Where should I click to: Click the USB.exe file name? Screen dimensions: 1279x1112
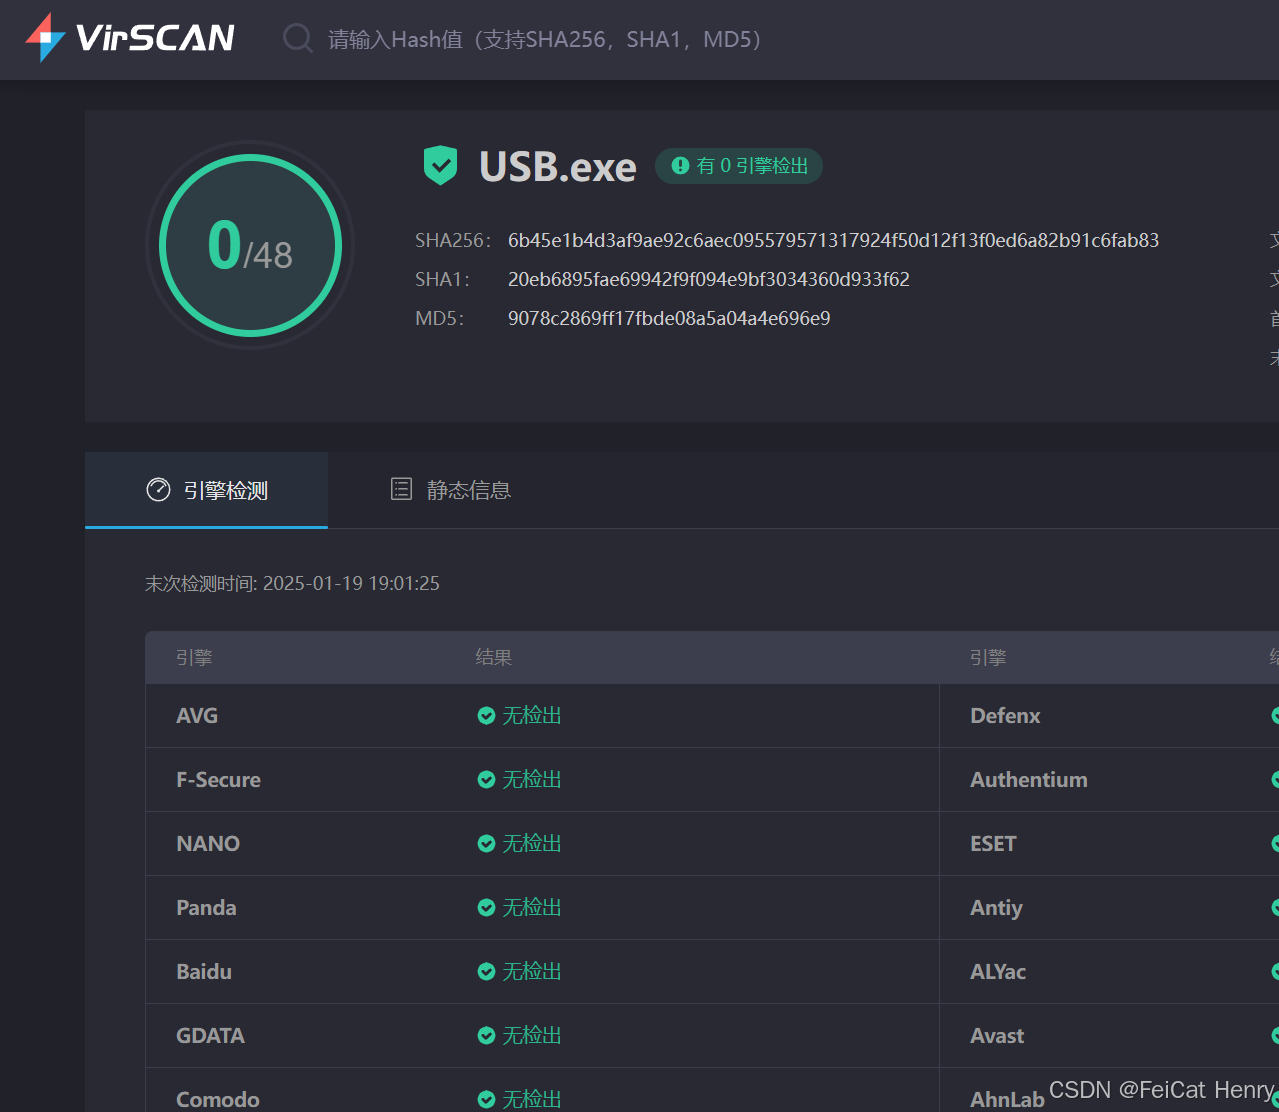coord(557,167)
